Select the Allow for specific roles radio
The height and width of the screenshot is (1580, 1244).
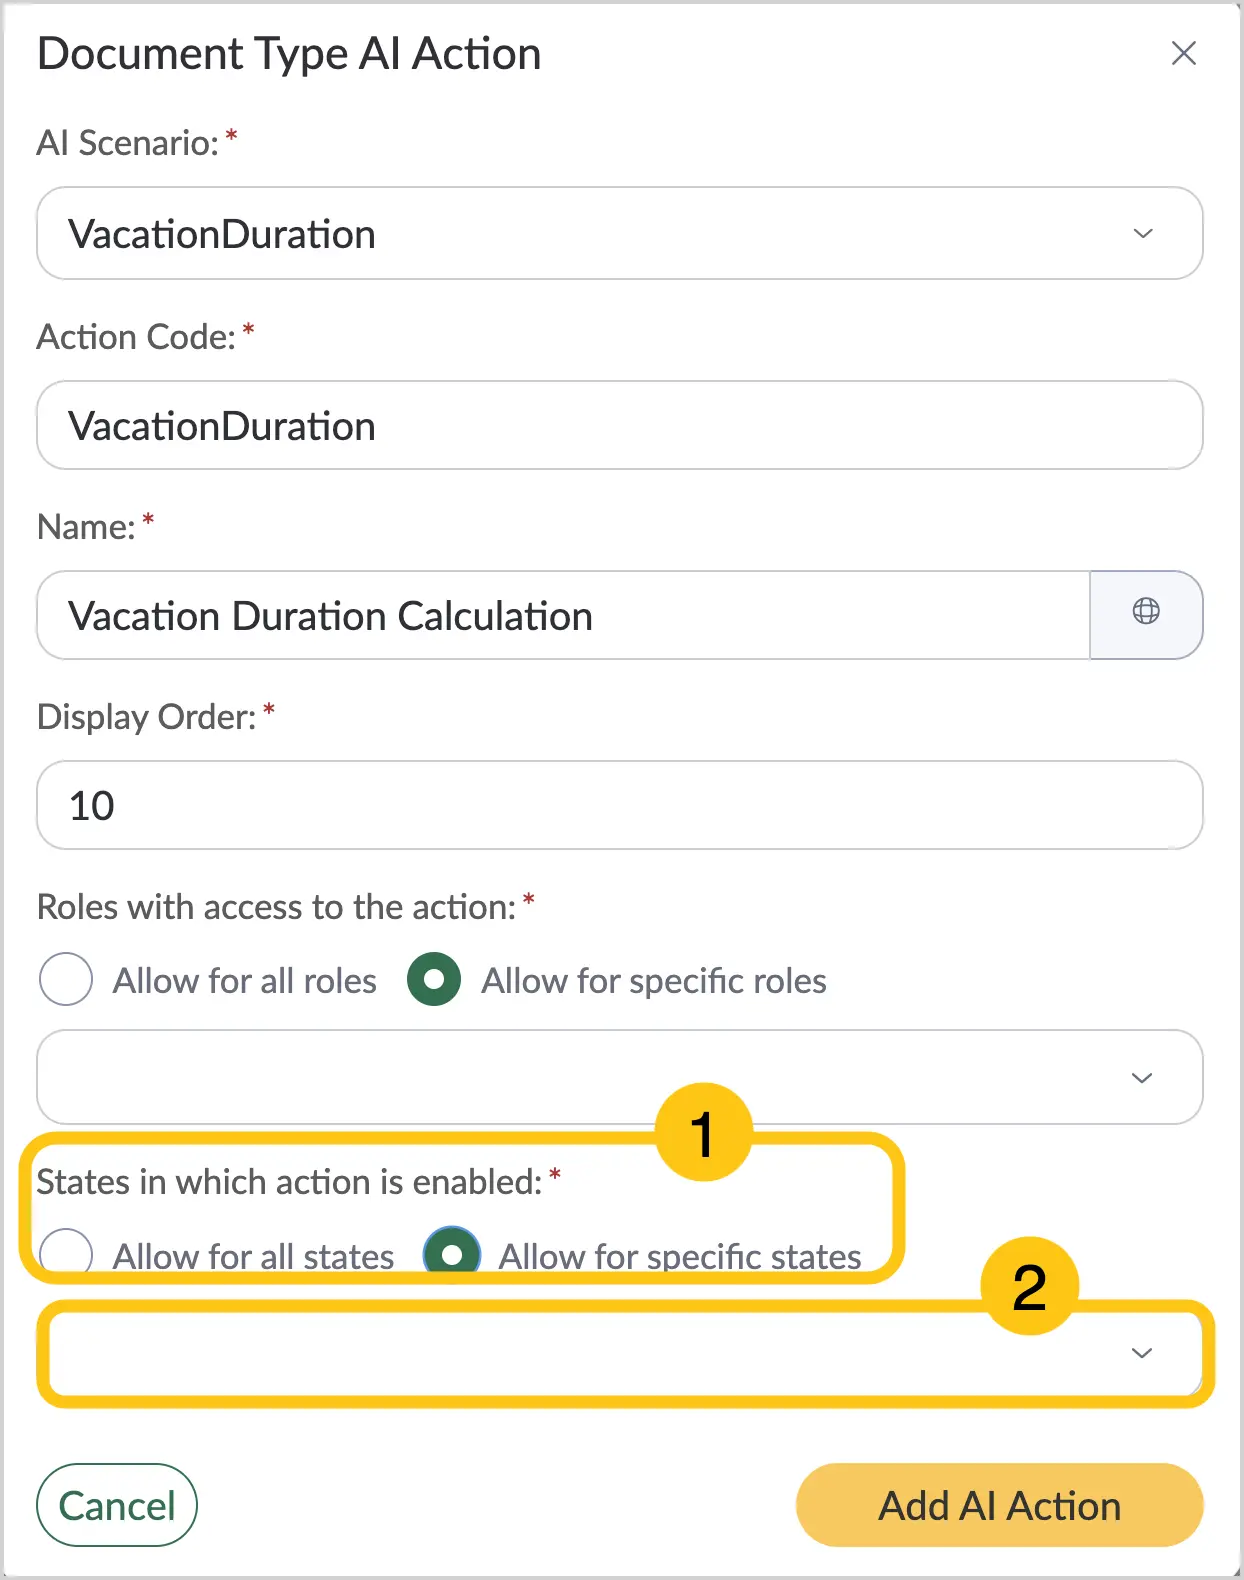point(434,979)
